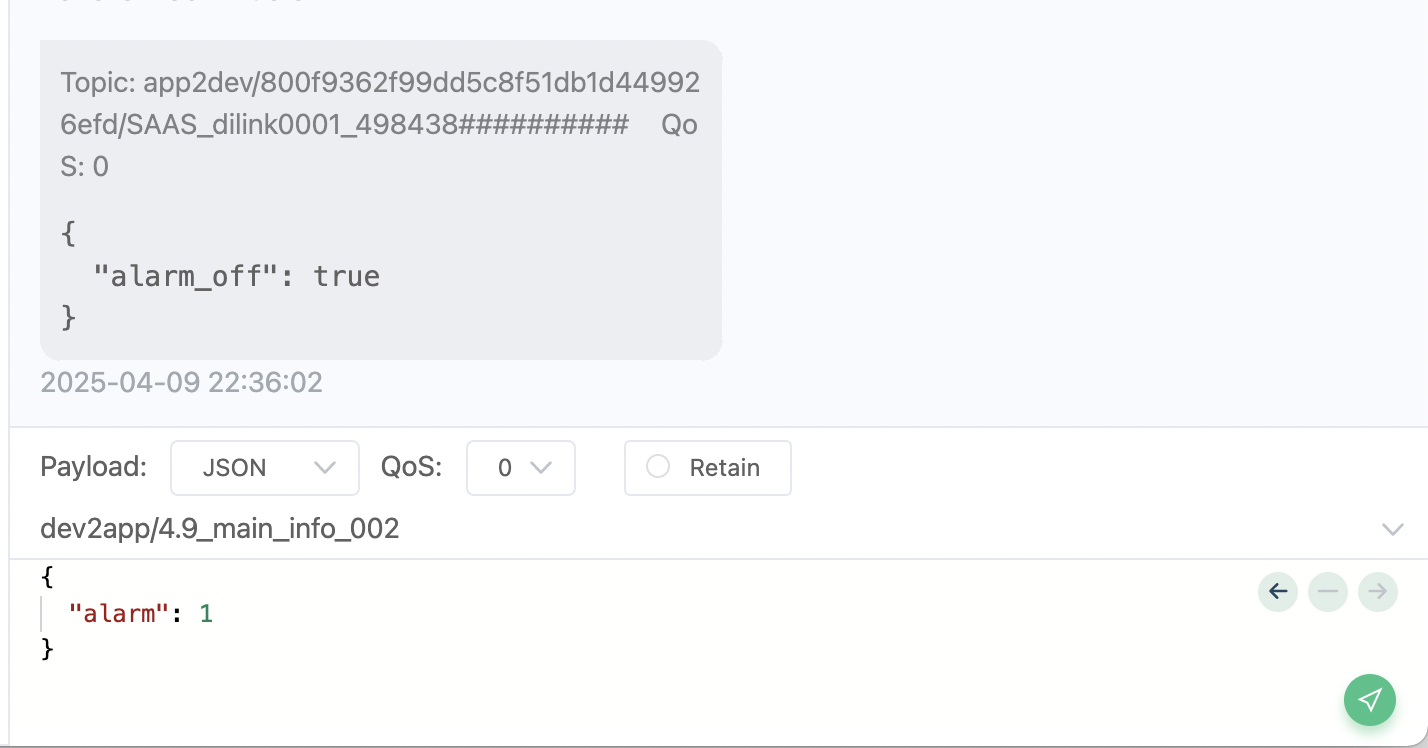Image resolution: width=1428 pixels, height=748 pixels.
Task: Open the QoS level dropdown
Action: [521, 467]
